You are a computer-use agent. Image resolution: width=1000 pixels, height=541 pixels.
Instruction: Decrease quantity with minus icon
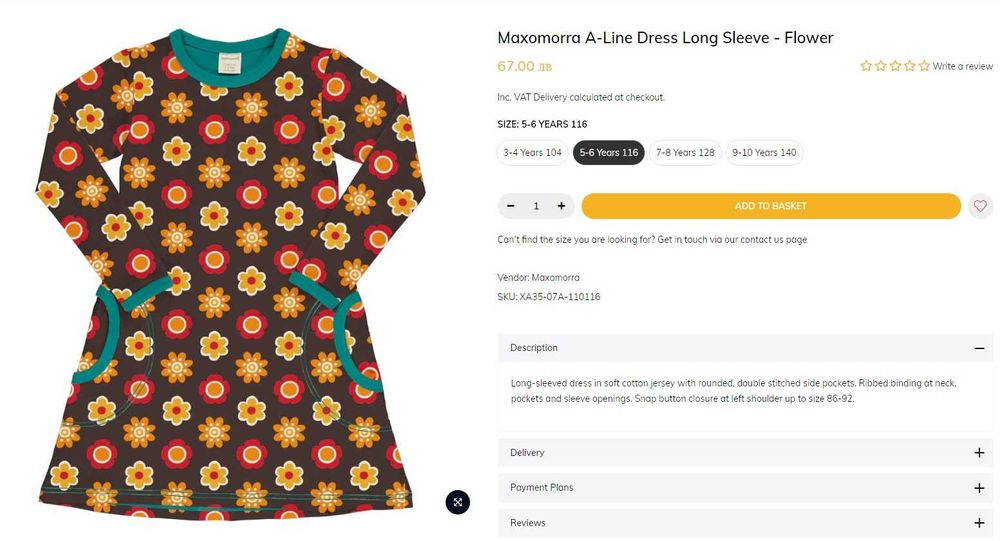point(511,206)
